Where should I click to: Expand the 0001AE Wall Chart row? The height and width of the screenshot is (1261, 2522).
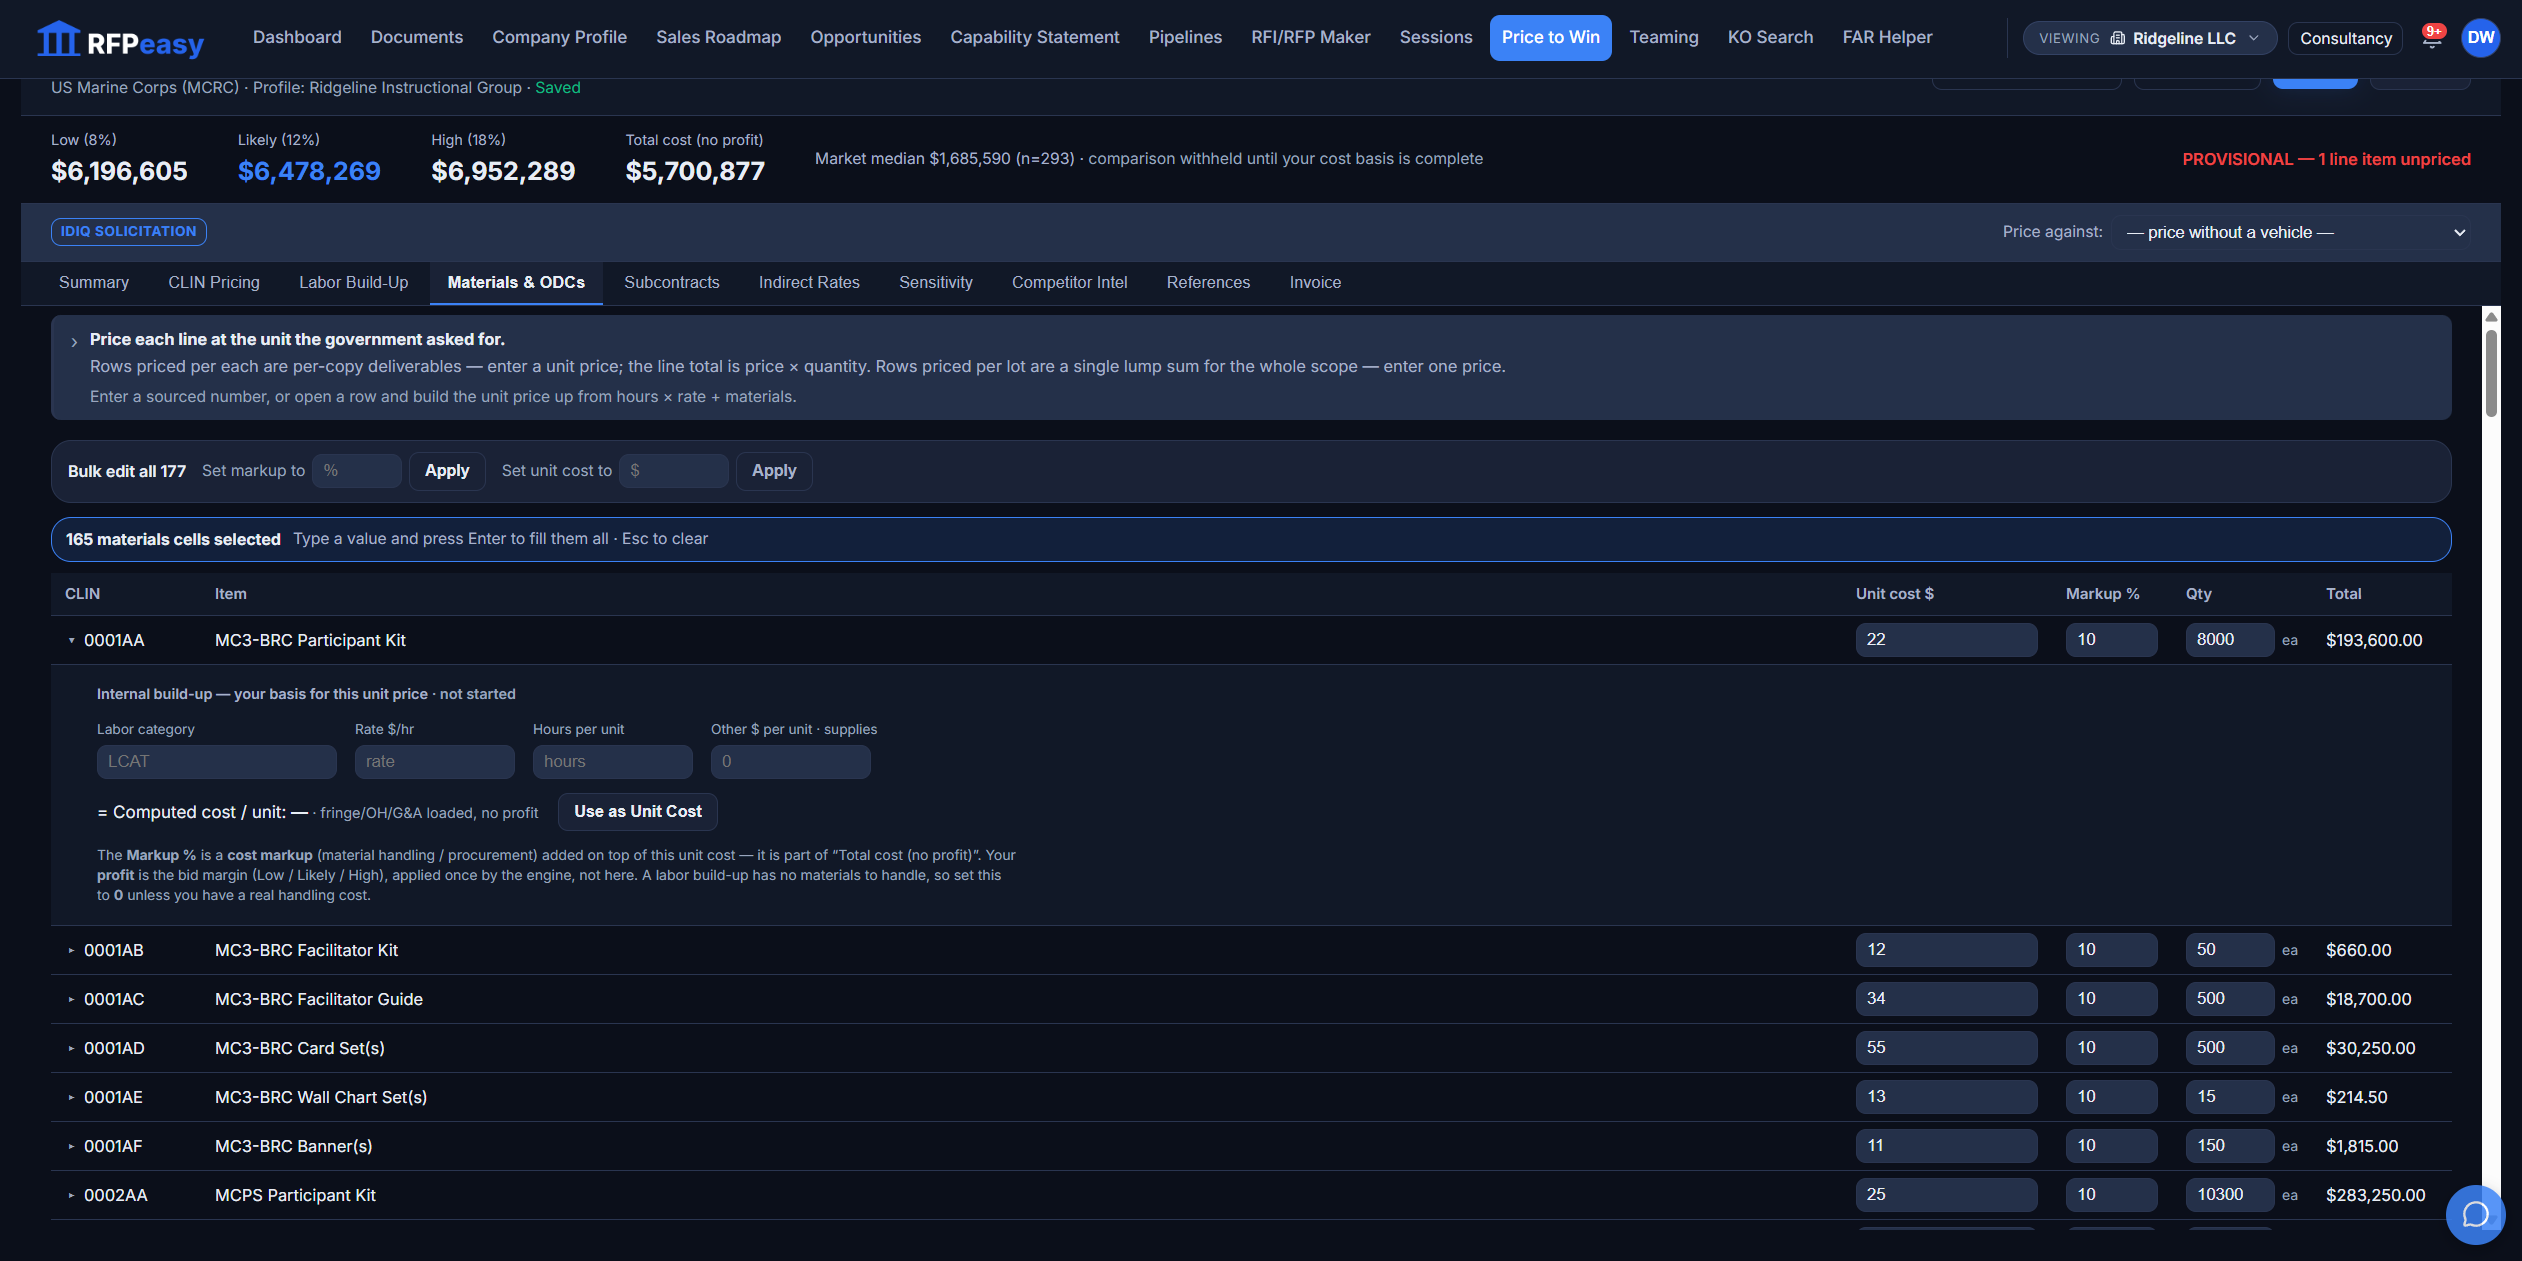pyautogui.click(x=71, y=1097)
